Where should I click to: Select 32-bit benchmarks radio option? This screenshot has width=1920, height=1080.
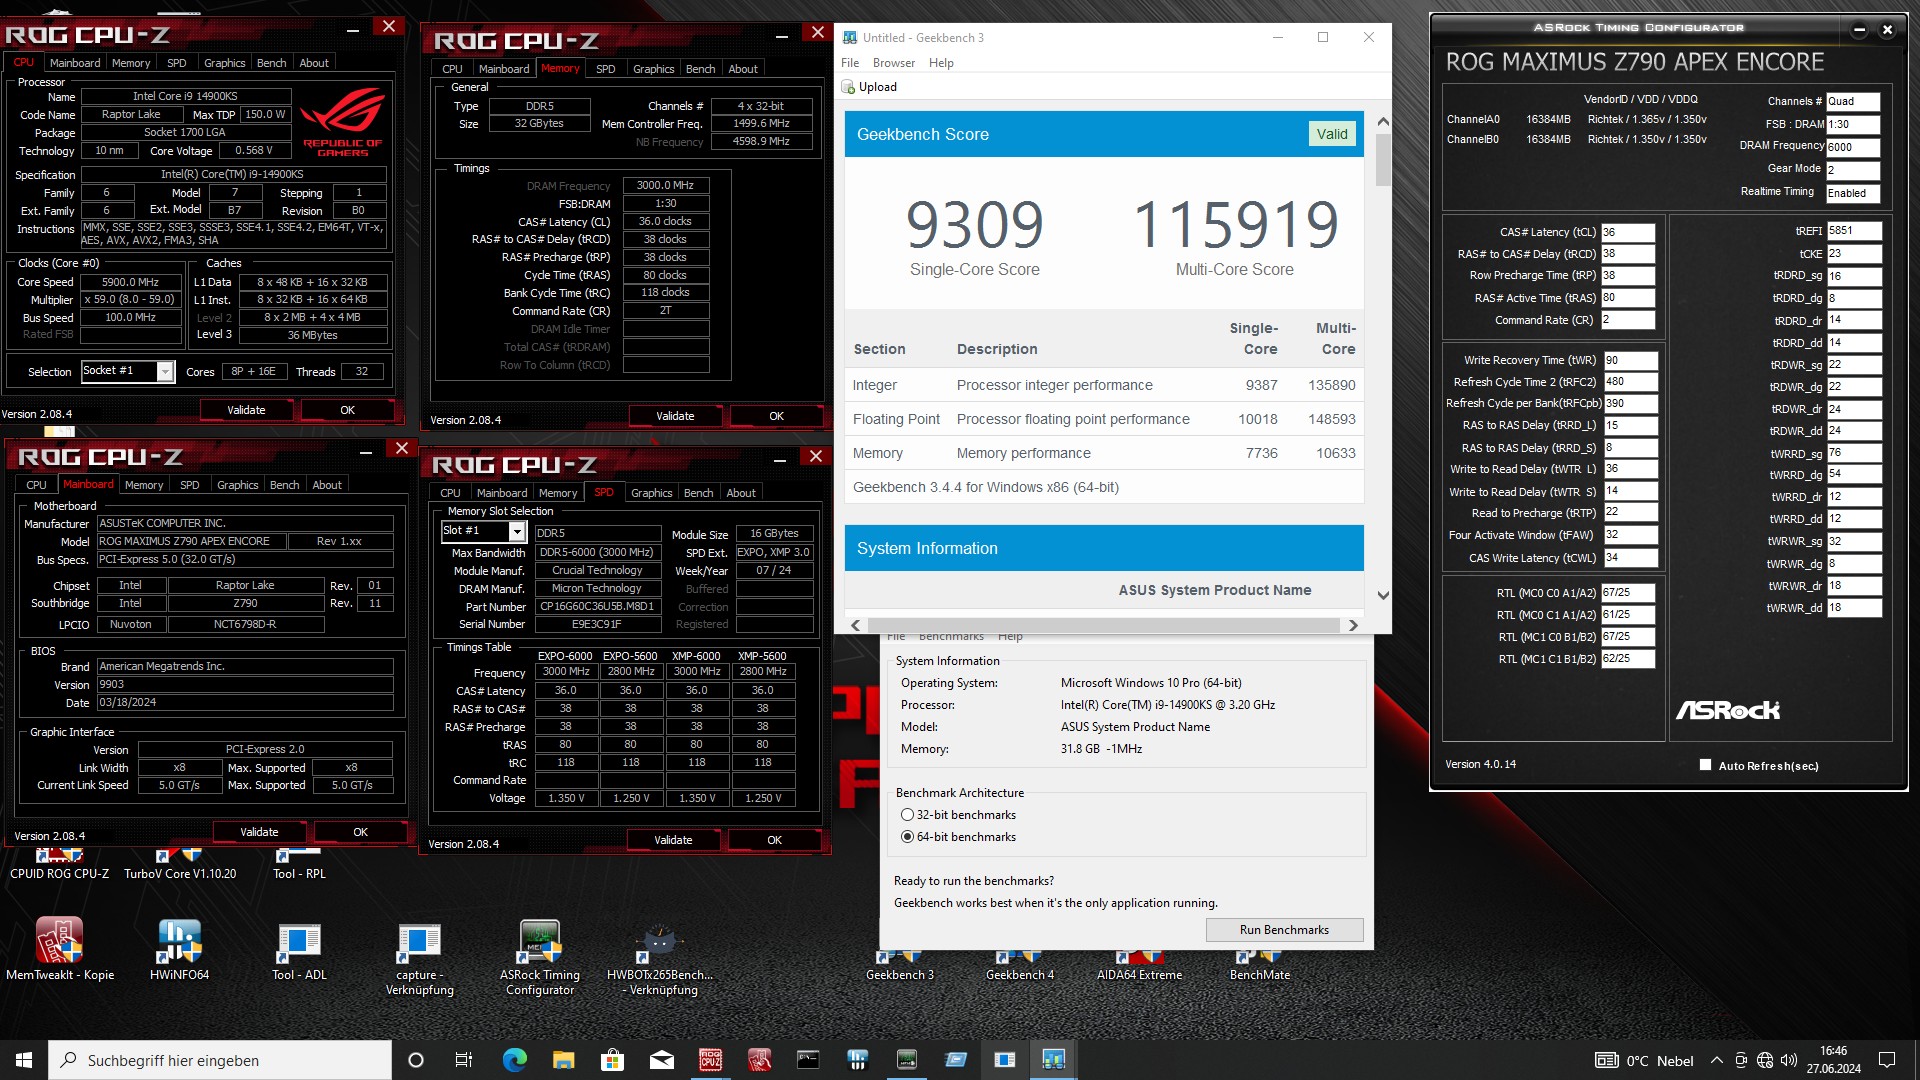coord(907,815)
